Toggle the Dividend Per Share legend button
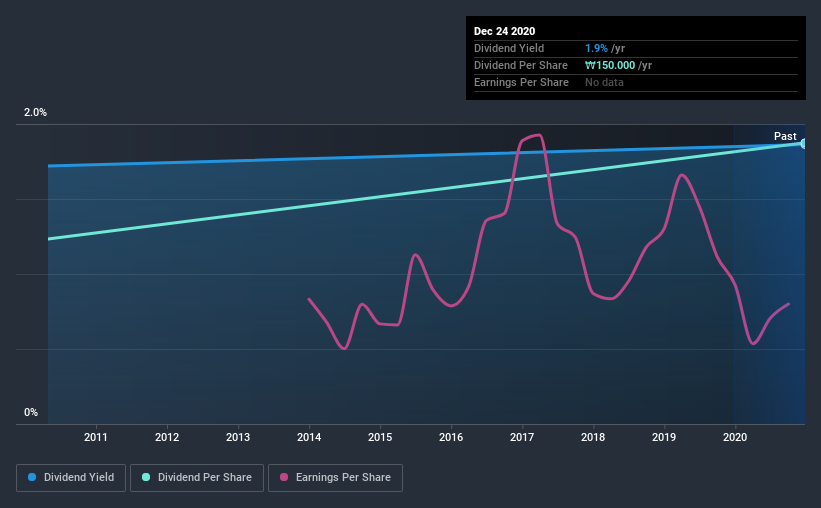This screenshot has height=508, width=821. click(x=197, y=478)
